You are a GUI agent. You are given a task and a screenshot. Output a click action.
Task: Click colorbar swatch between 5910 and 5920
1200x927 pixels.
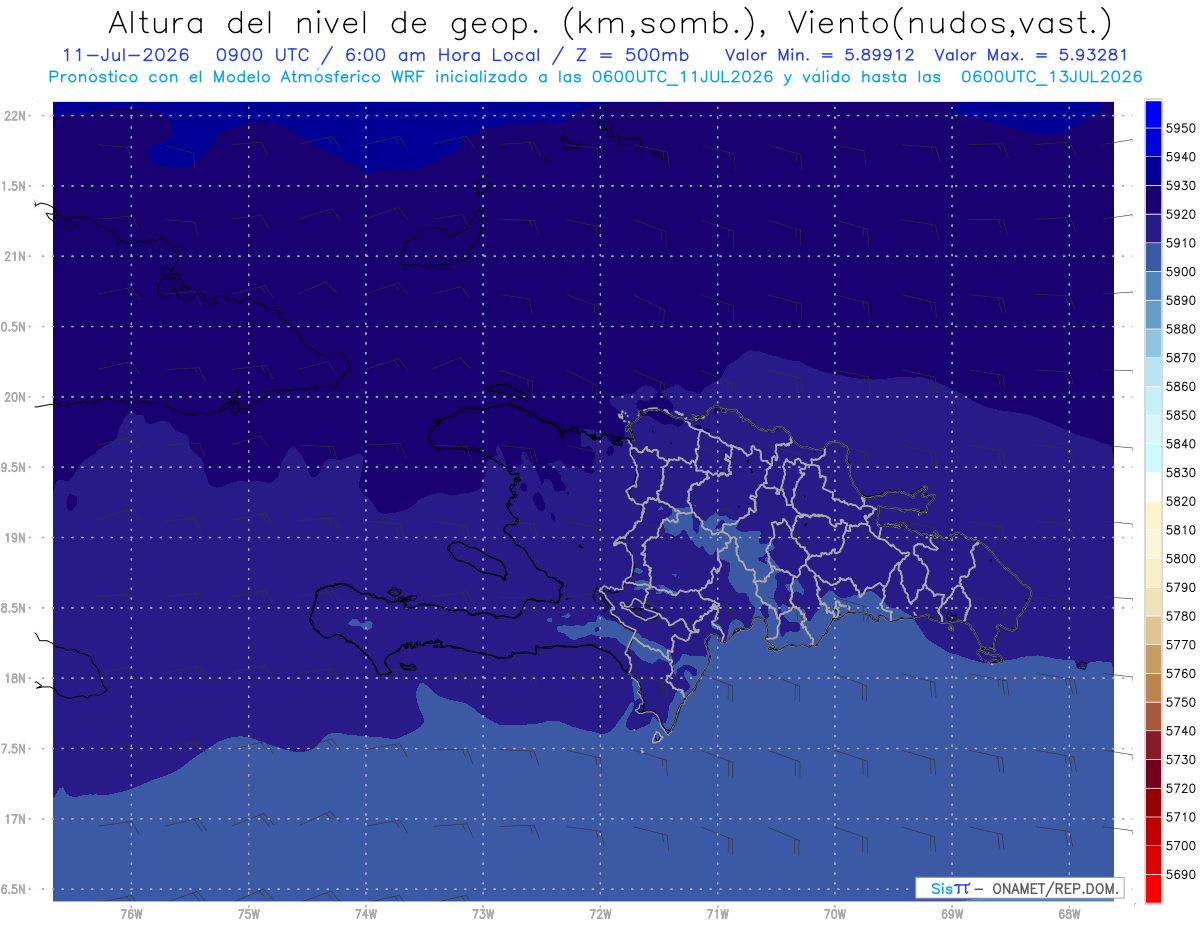pyautogui.click(x=1153, y=229)
